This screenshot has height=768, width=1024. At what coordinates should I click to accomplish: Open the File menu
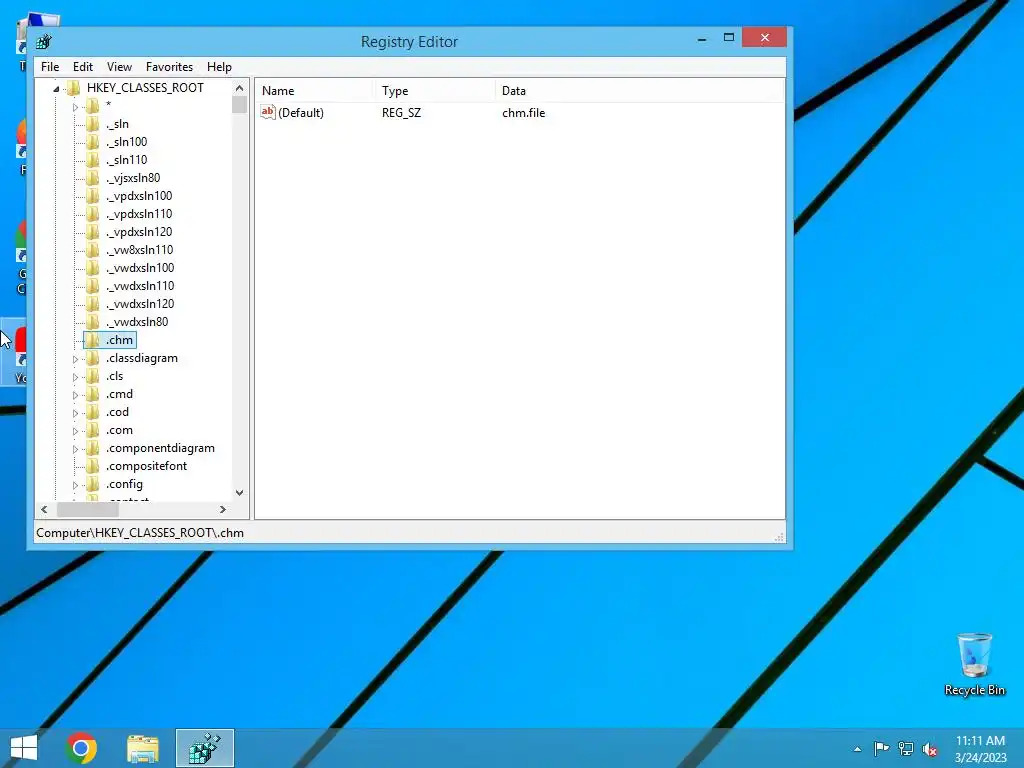[x=50, y=67]
